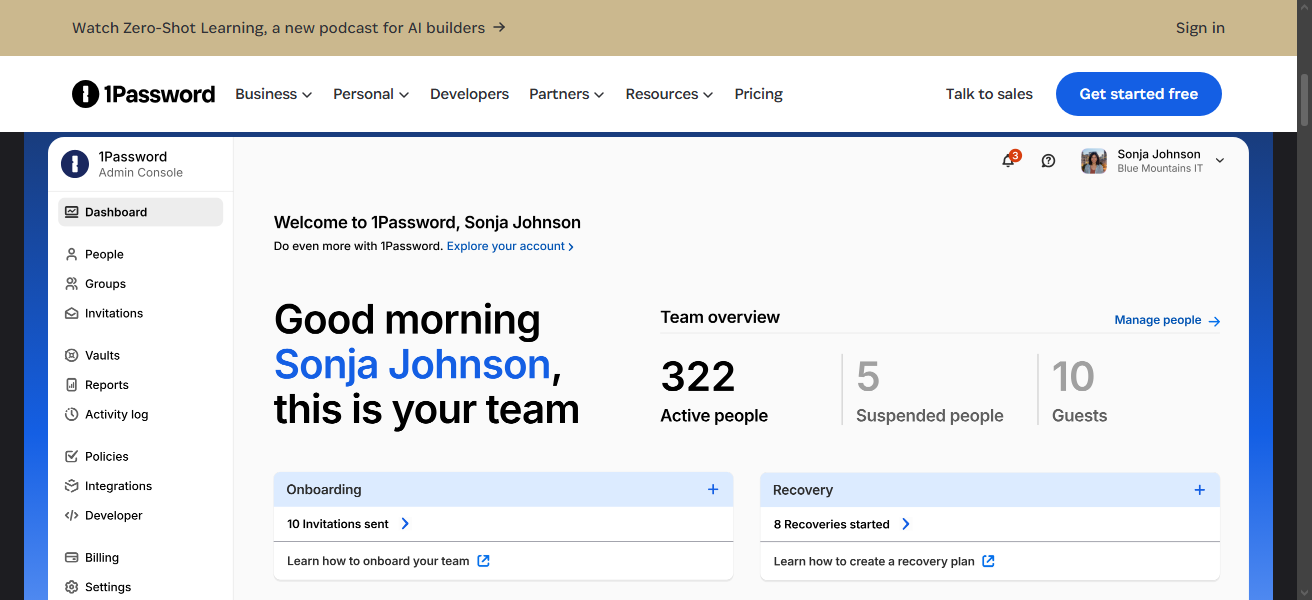Screen dimensions: 1312x600
Task: Select the Dashboard icon in the sidebar
Action: click(x=72, y=212)
